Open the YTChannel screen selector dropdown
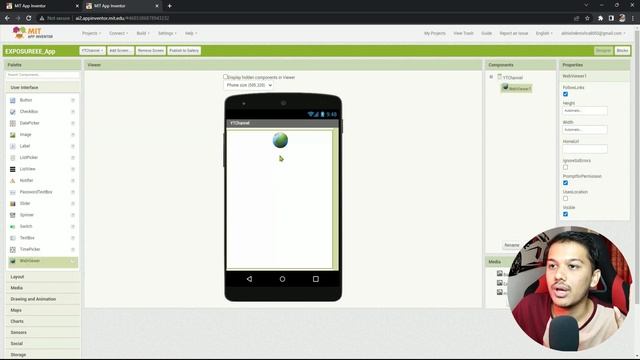The height and width of the screenshot is (360, 640). point(92,51)
